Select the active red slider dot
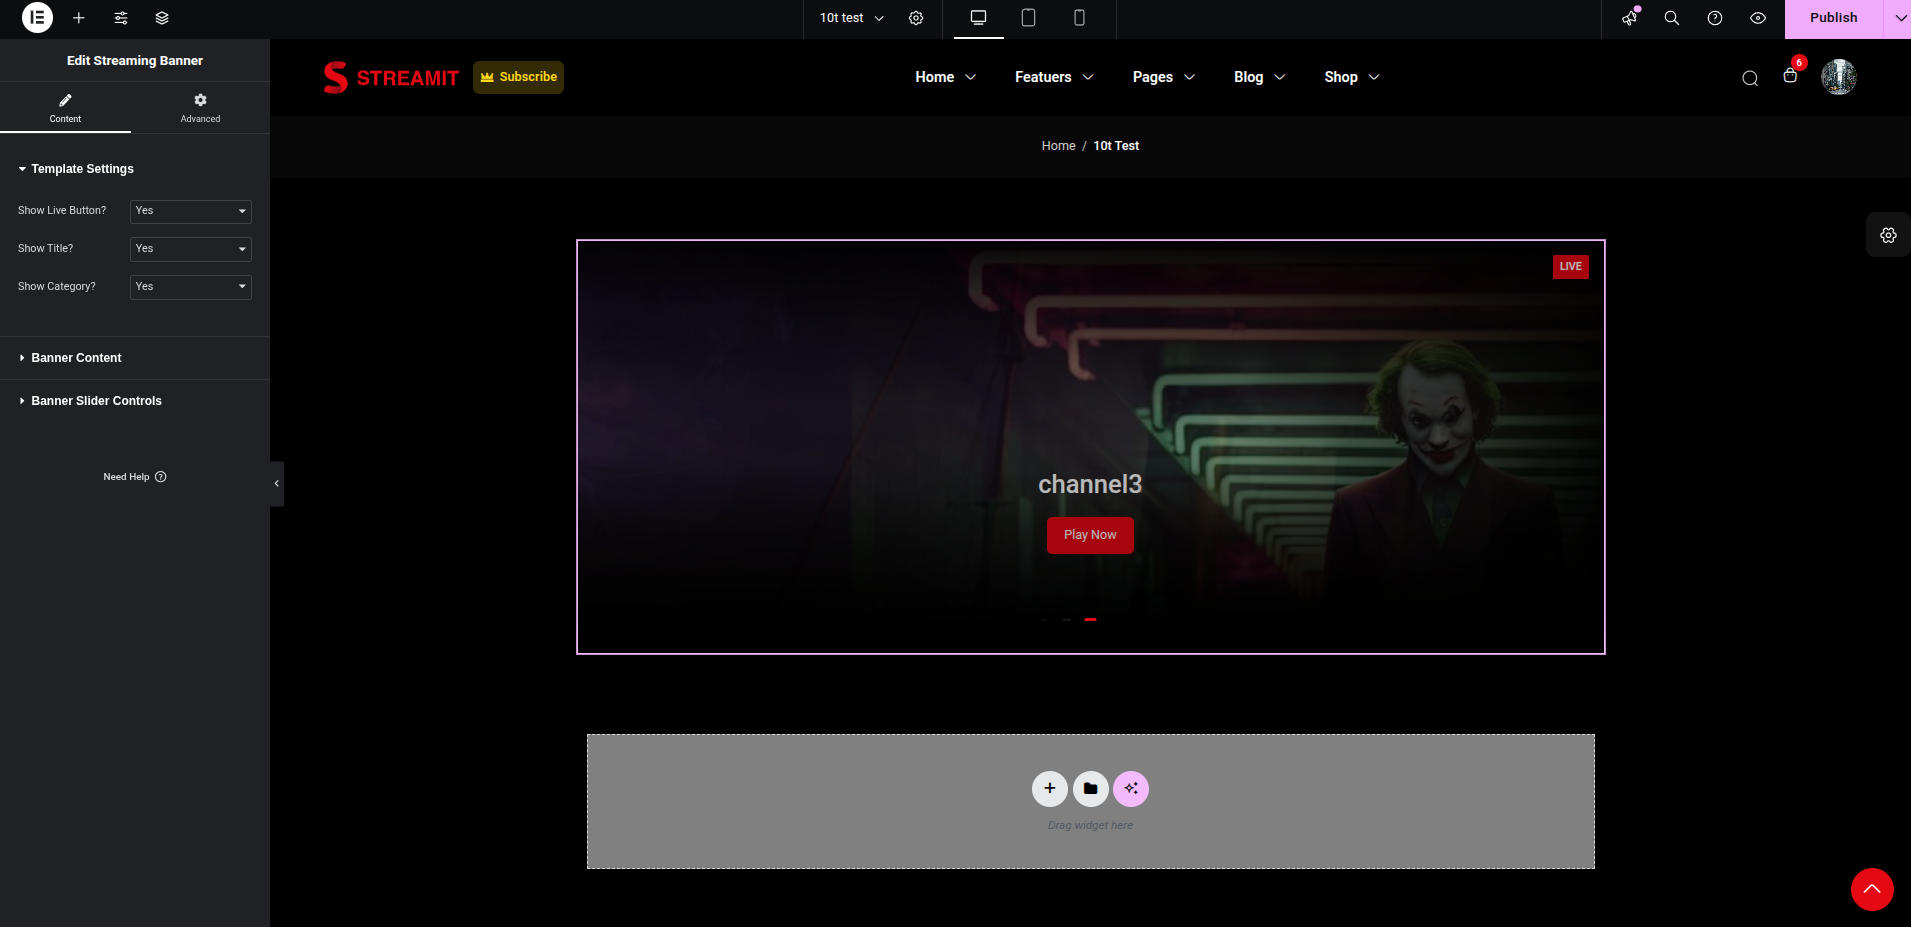The width and height of the screenshot is (1911, 927). pos(1090,620)
